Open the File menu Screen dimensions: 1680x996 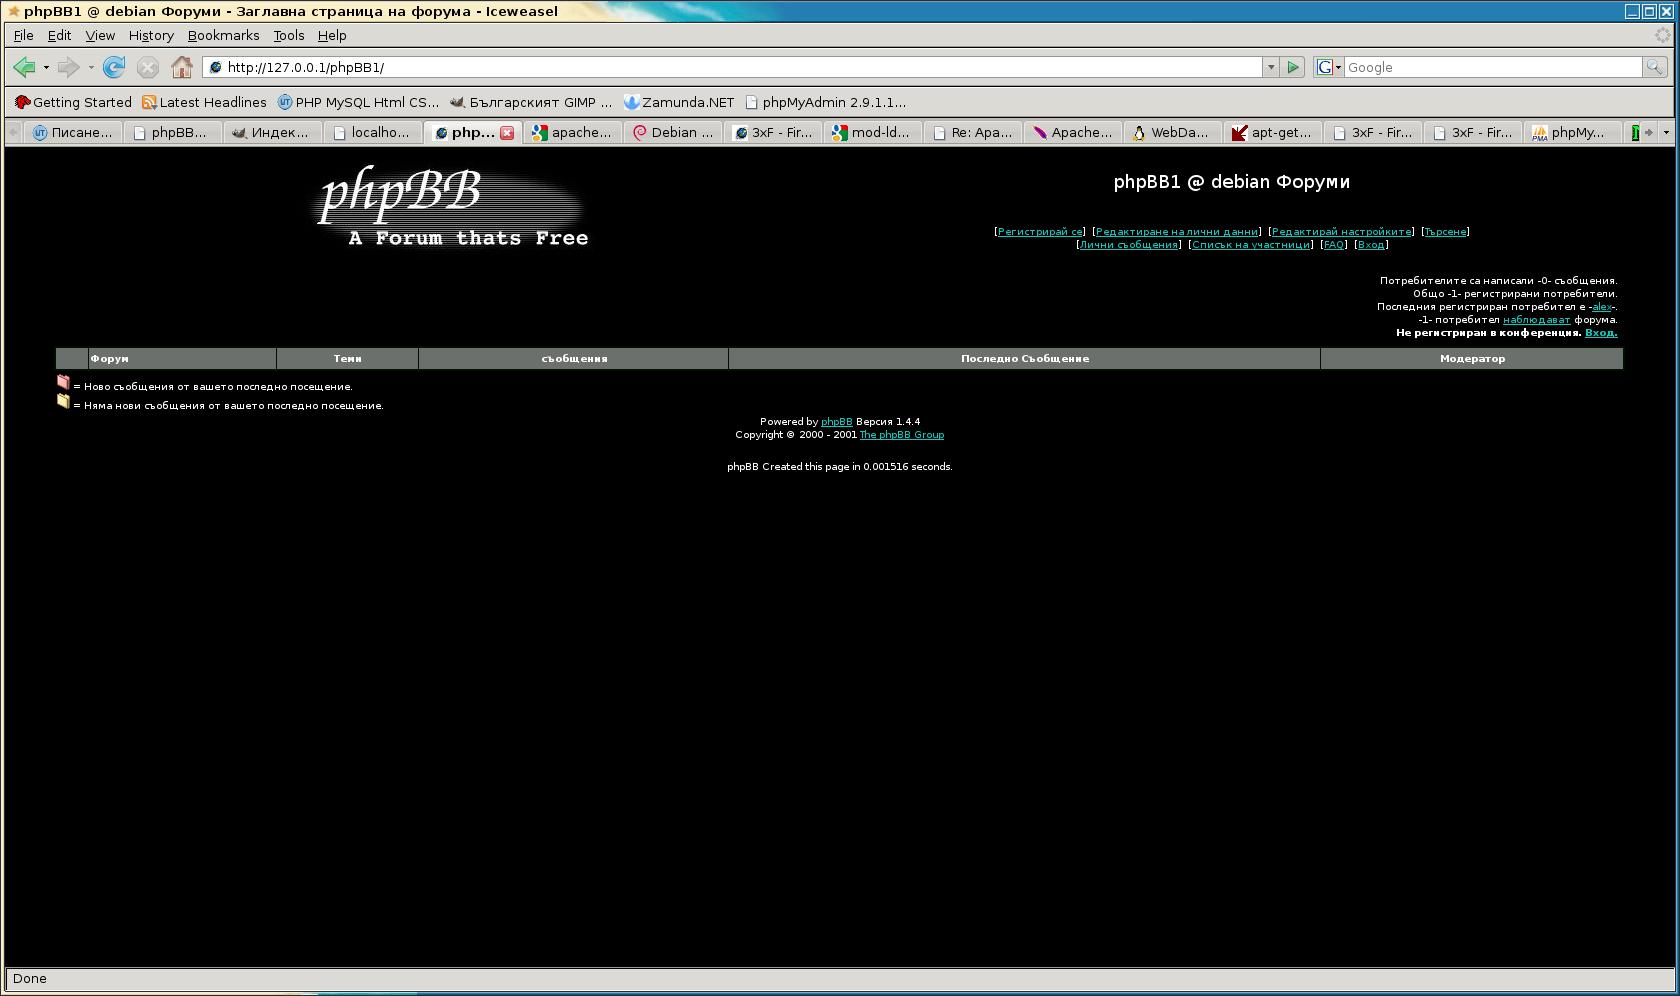pos(24,35)
